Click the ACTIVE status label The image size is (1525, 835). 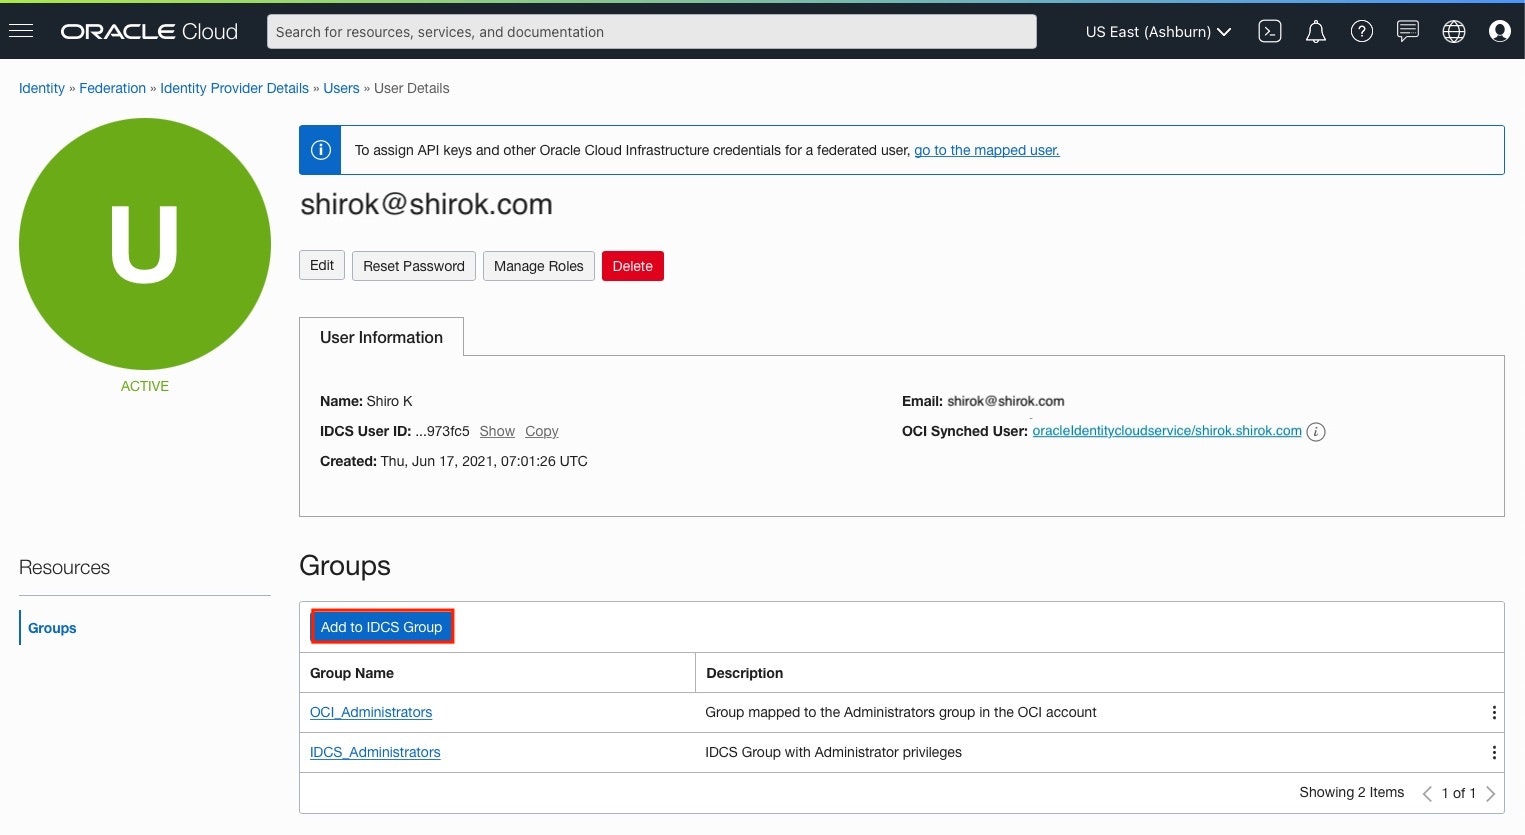tap(145, 386)
